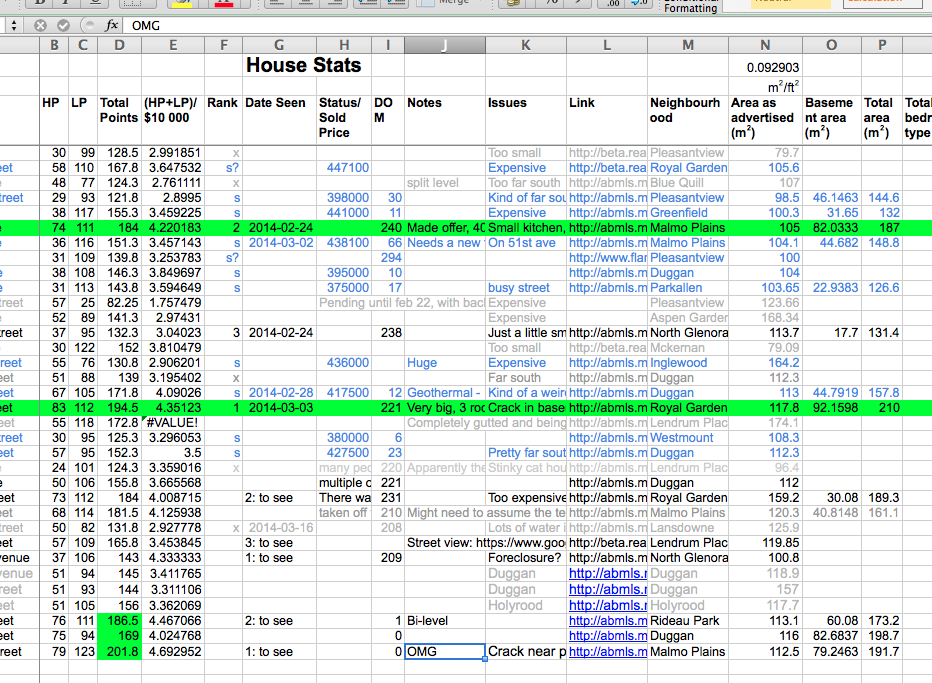Select the active OMG notes cell

(x=445, y=651)
